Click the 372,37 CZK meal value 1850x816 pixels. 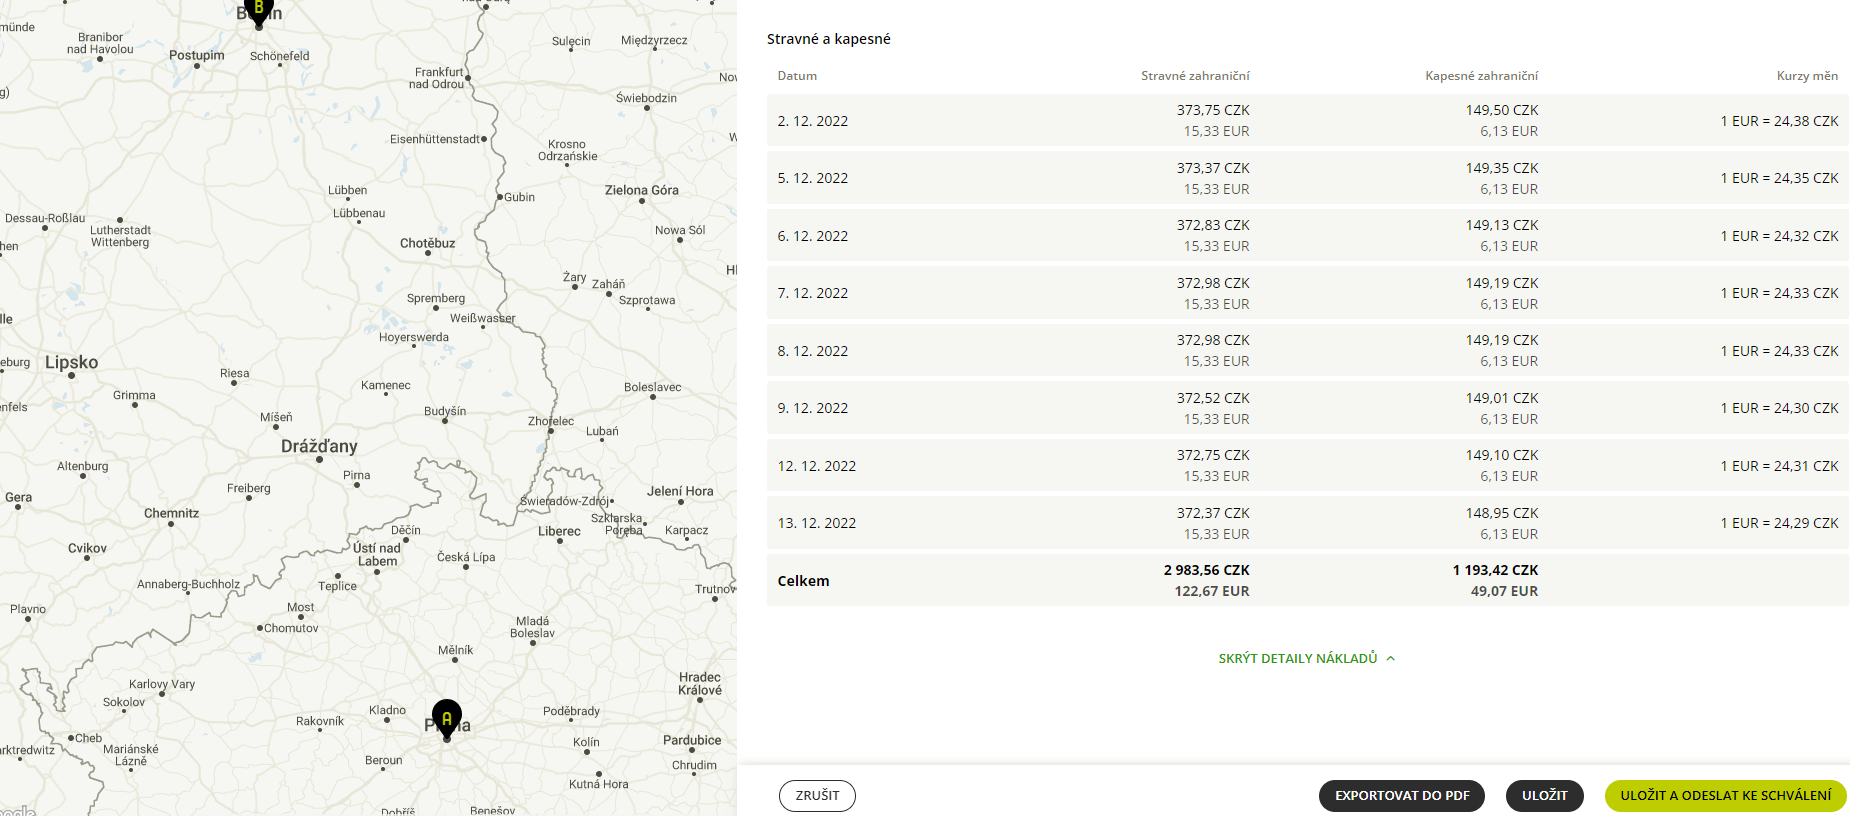click(1213, 513)
